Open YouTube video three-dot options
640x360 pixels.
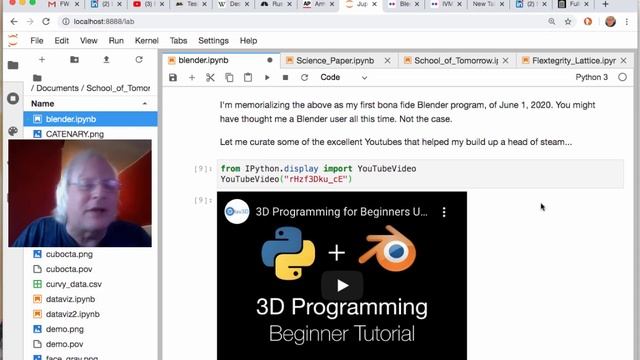[x=444, y=212]
